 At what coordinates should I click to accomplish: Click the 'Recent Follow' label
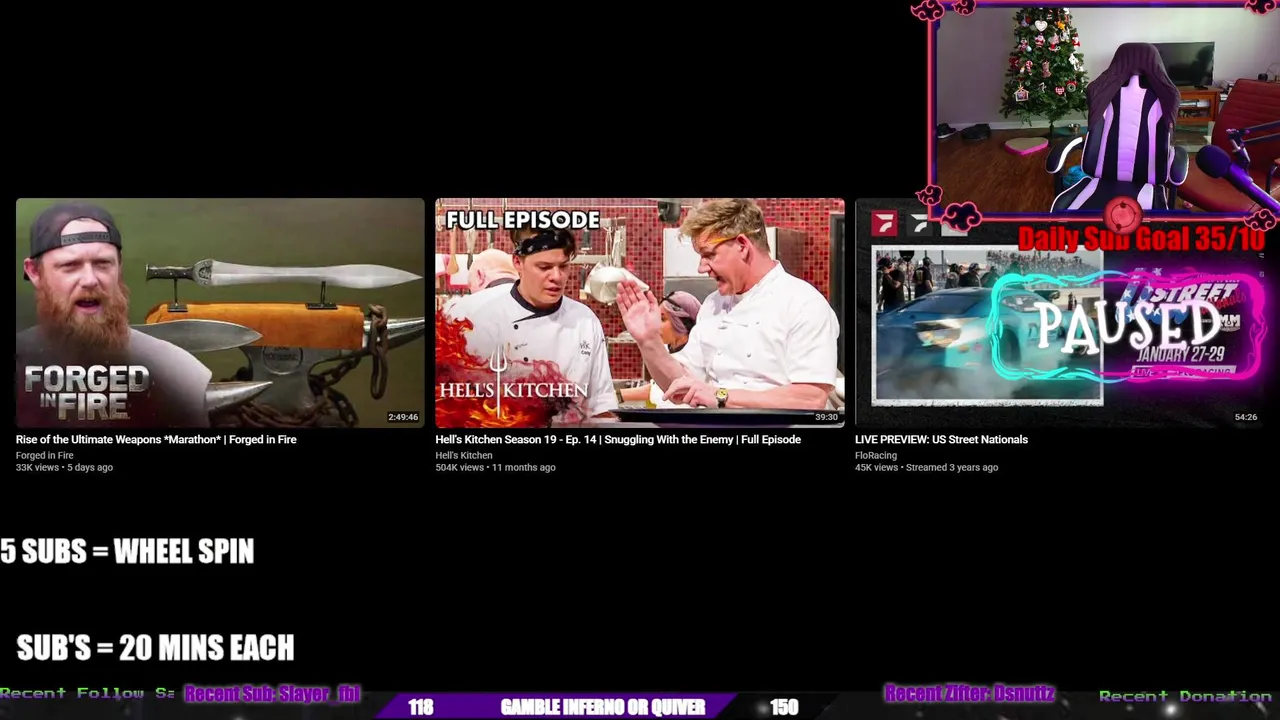87,693
